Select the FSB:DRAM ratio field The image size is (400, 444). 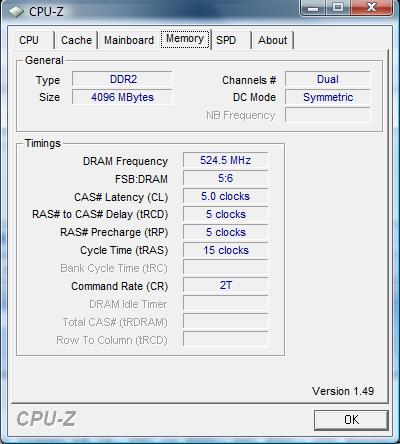tap(226, 178)
